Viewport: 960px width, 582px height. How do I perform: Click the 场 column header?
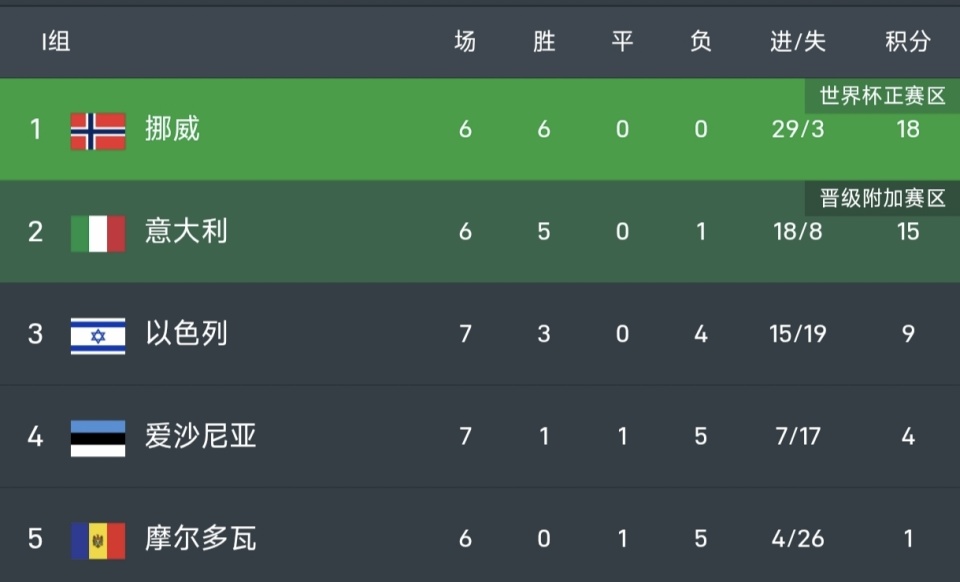coord(465,42)
